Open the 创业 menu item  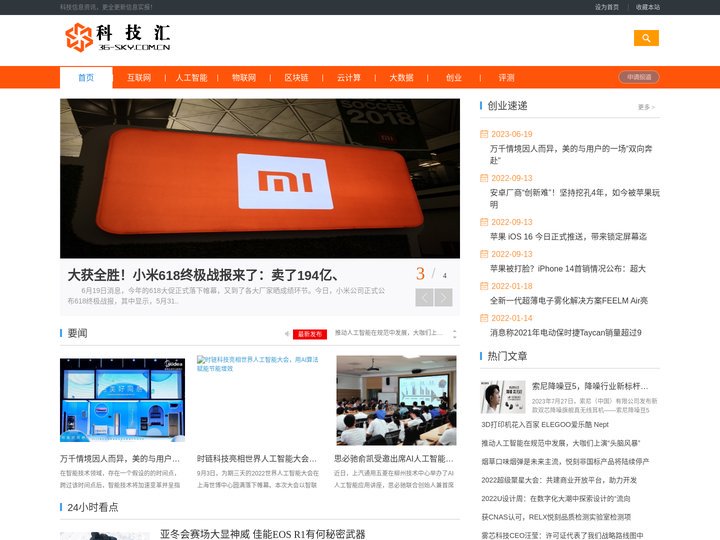[454, 78]
